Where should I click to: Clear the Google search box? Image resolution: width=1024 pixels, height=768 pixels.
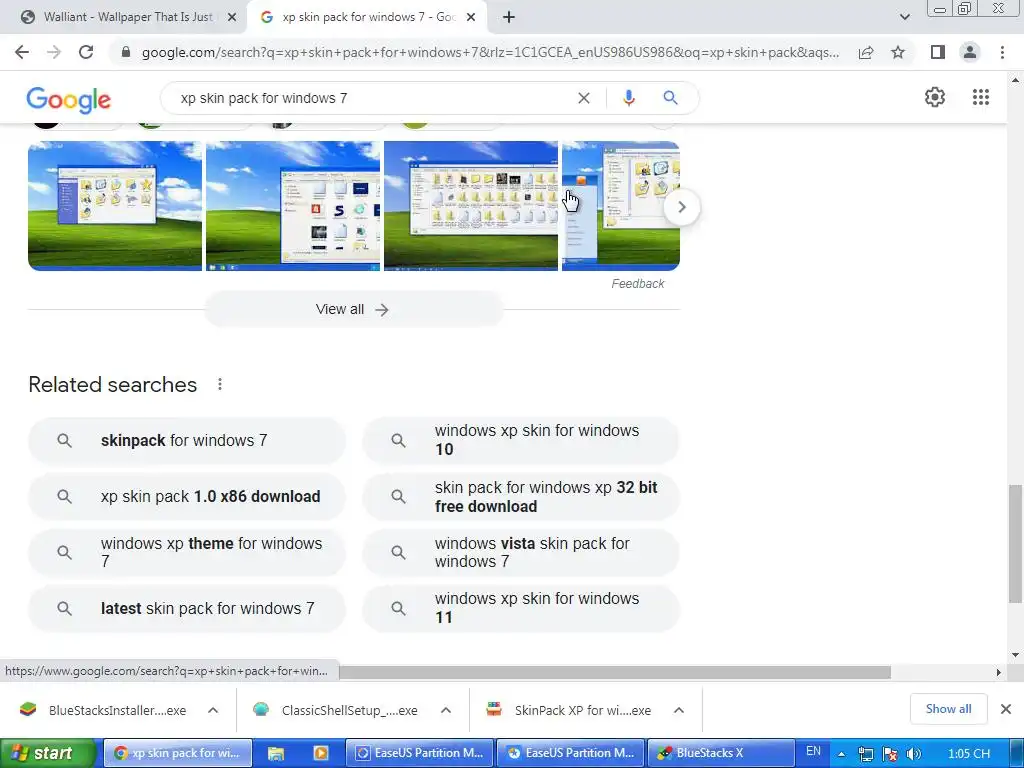click(x=584, y=98)
